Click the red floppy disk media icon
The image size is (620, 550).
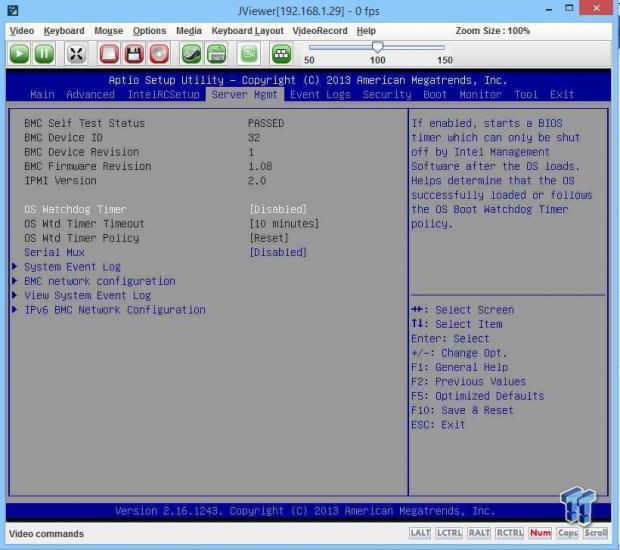[134, 54]
